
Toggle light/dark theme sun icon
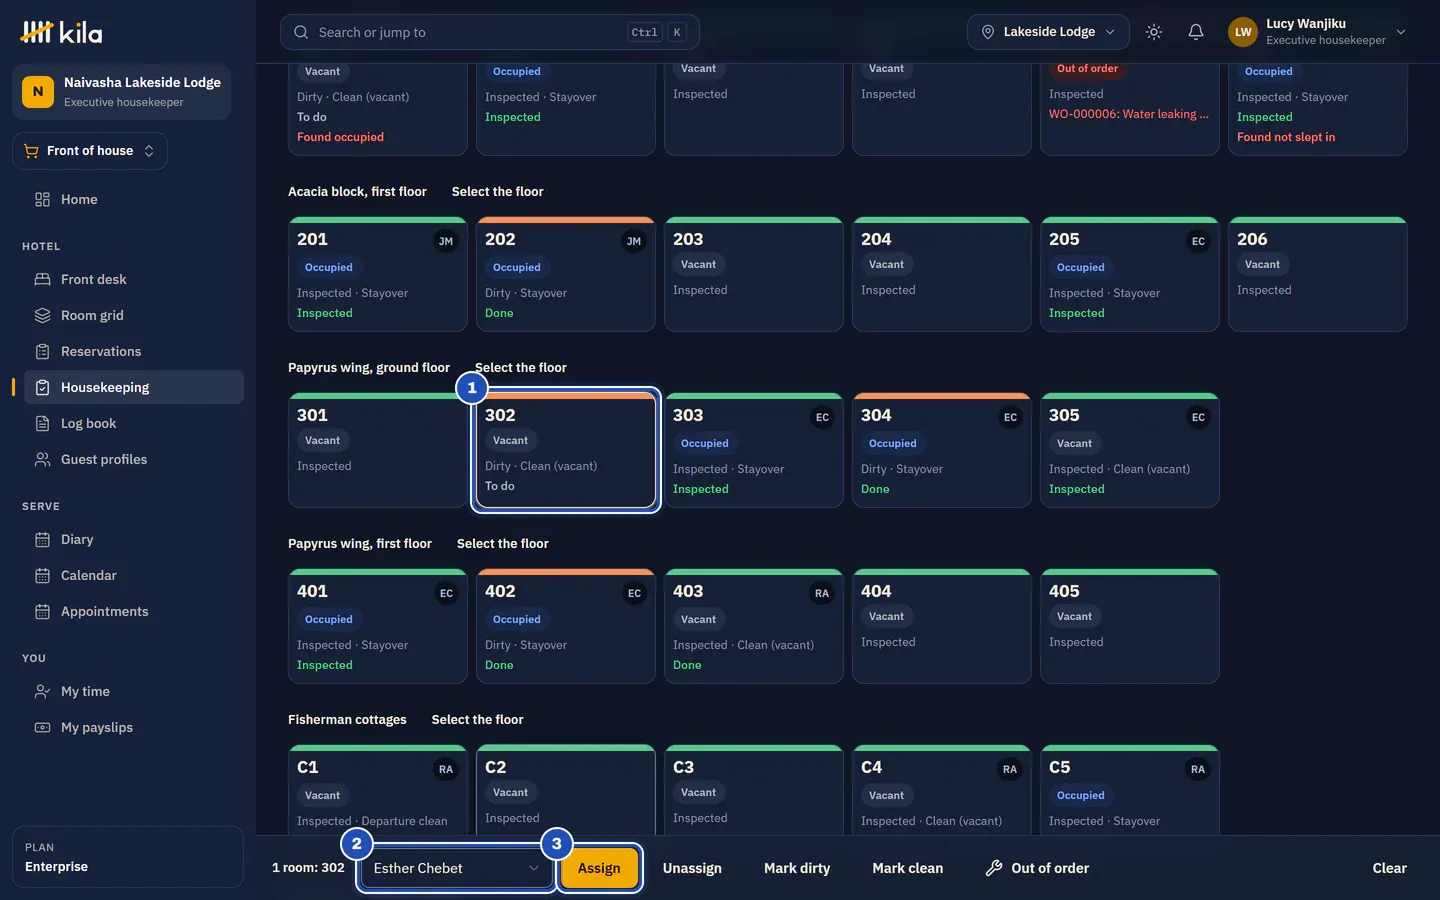coord(1154,32)
